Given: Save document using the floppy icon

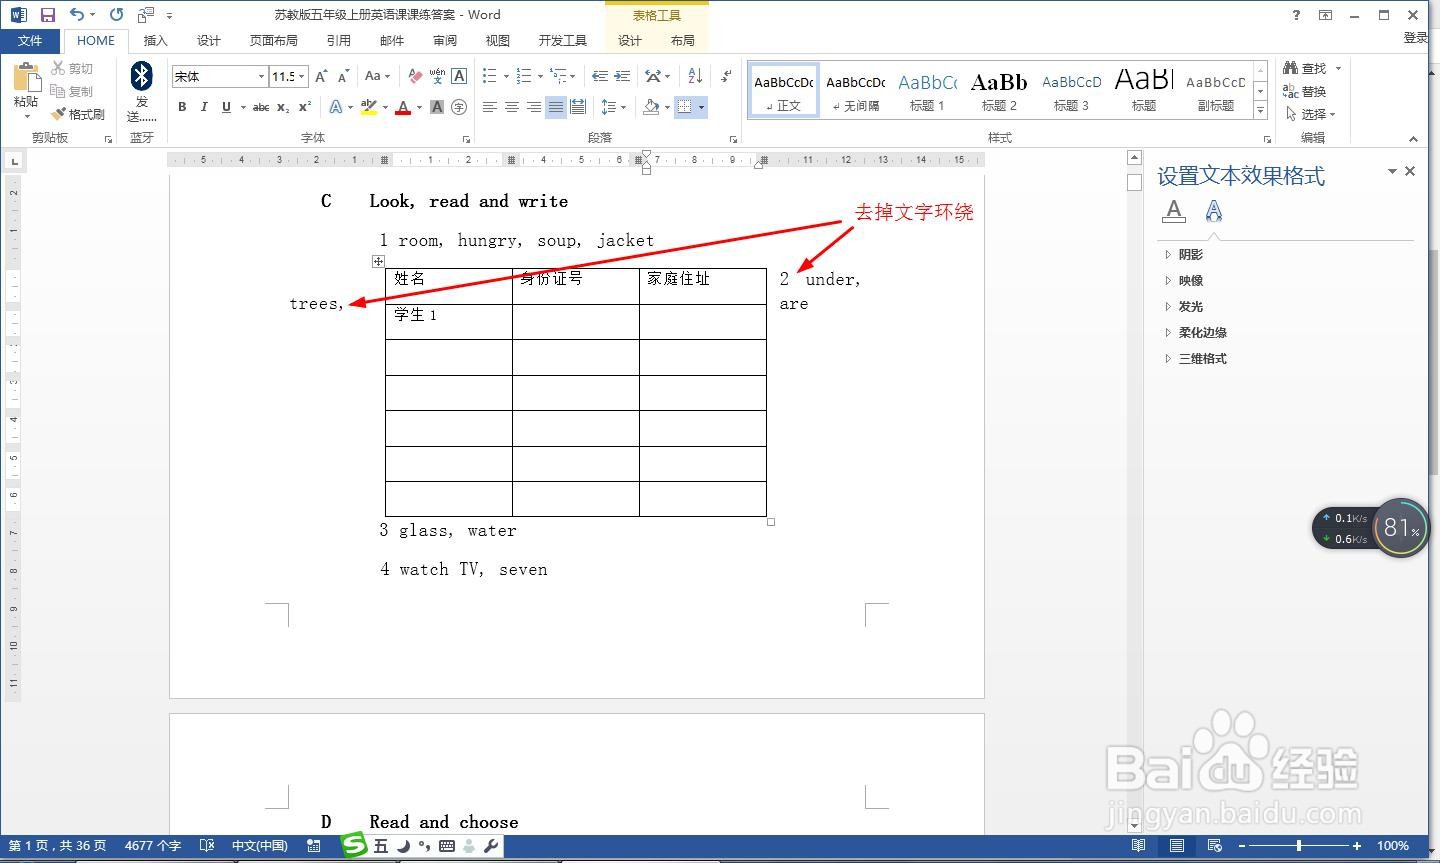Looking at the screenshot, I should click(x=47, y=14).
